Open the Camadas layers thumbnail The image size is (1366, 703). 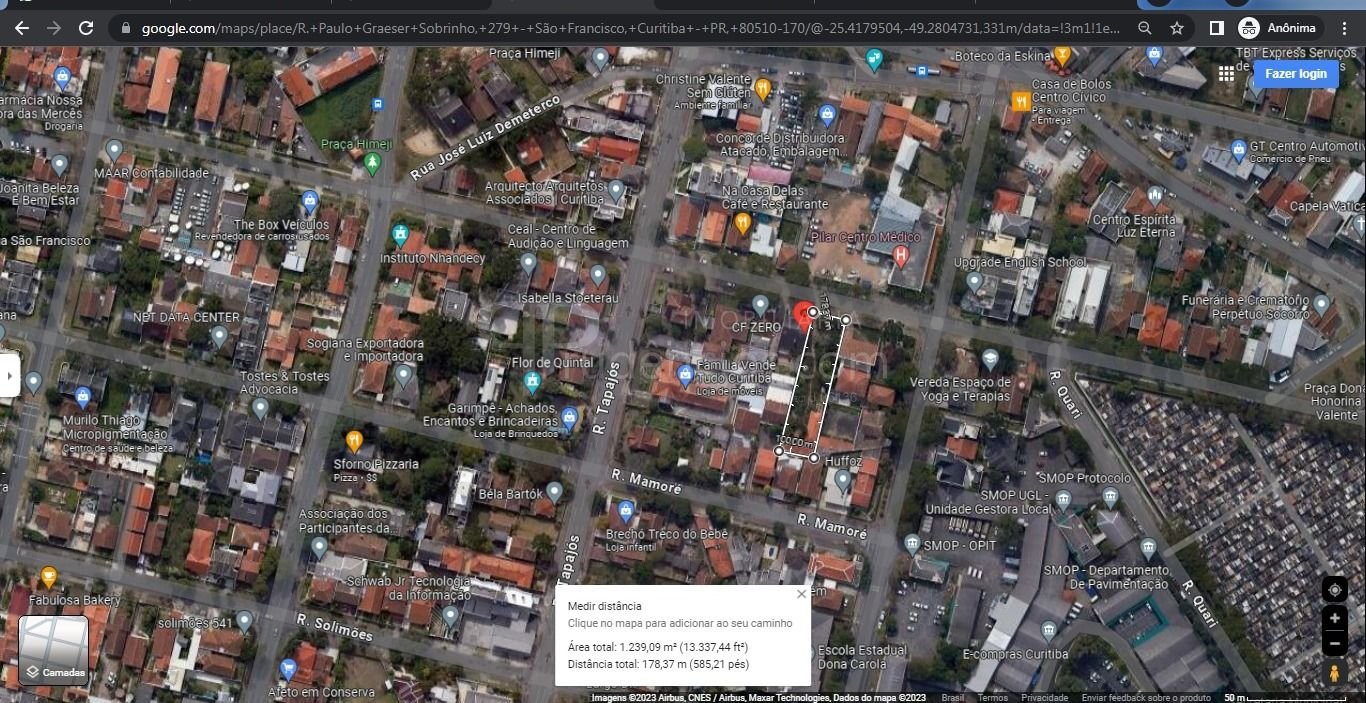pos(54,650)
